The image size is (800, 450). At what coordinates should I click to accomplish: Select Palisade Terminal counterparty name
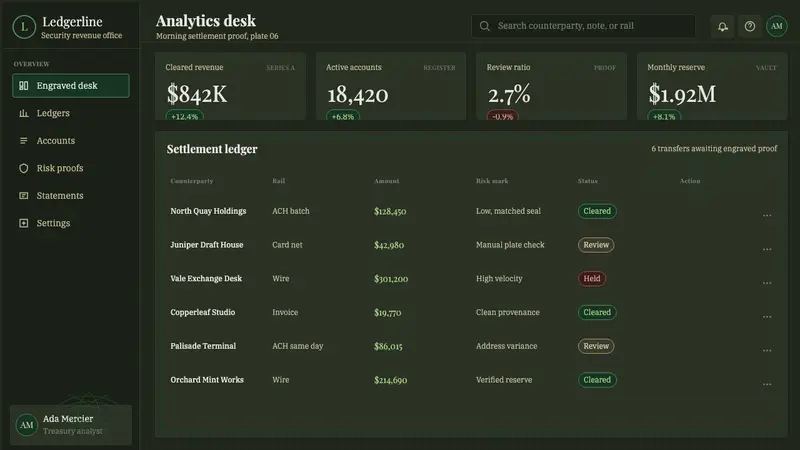click(203, 346)
